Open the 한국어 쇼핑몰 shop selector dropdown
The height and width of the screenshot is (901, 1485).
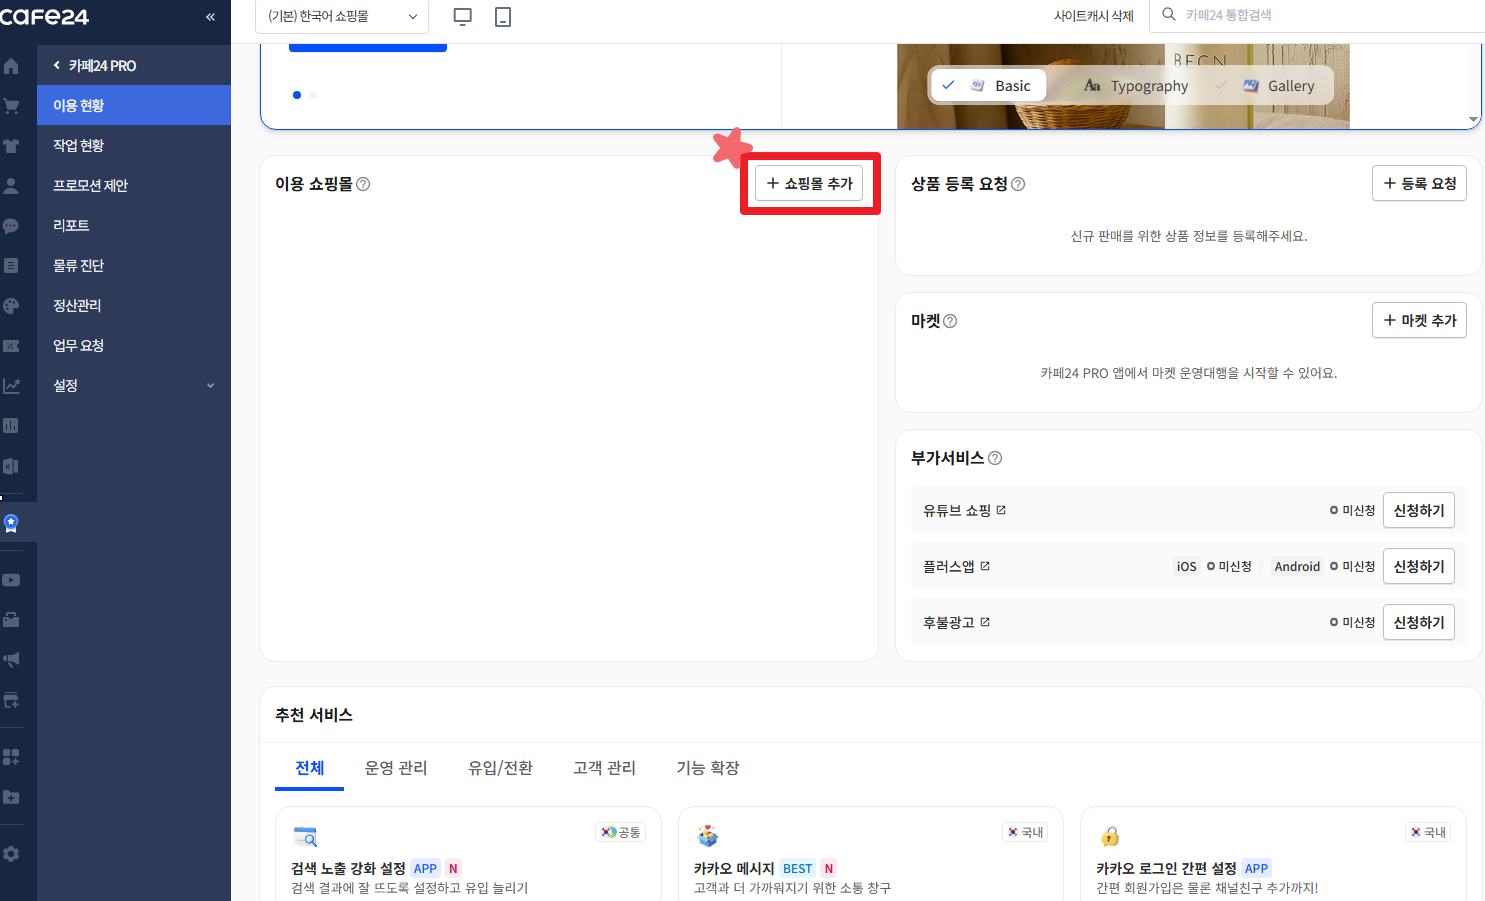coord(342,16)
